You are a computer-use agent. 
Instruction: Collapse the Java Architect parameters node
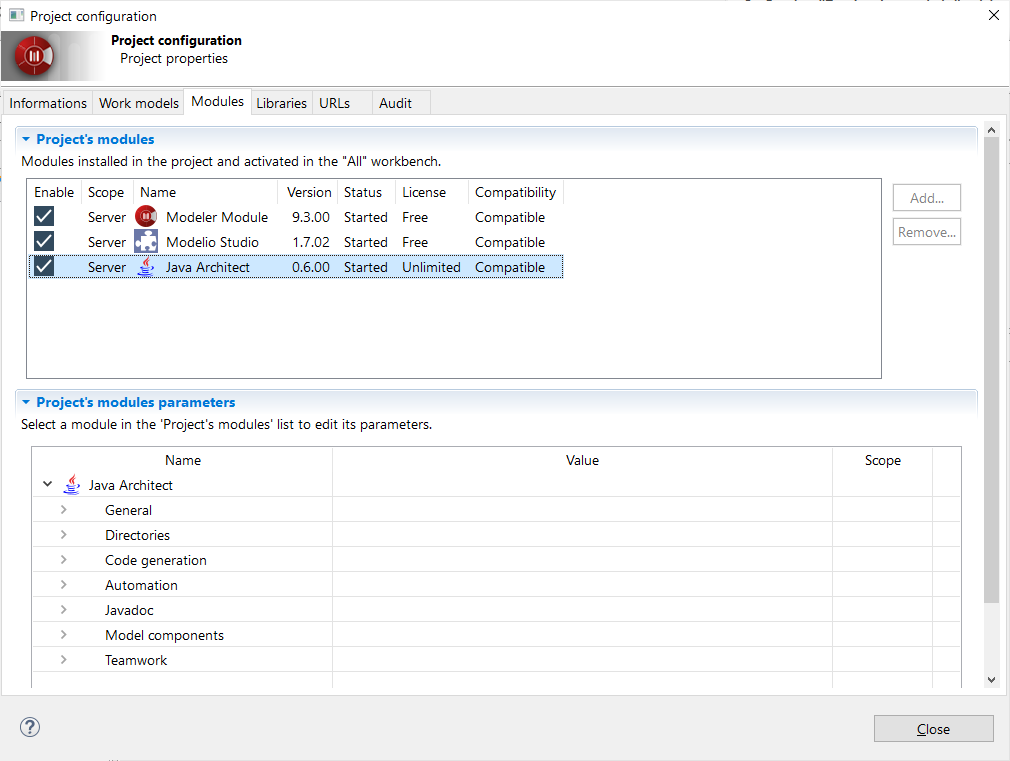[47, 484]
